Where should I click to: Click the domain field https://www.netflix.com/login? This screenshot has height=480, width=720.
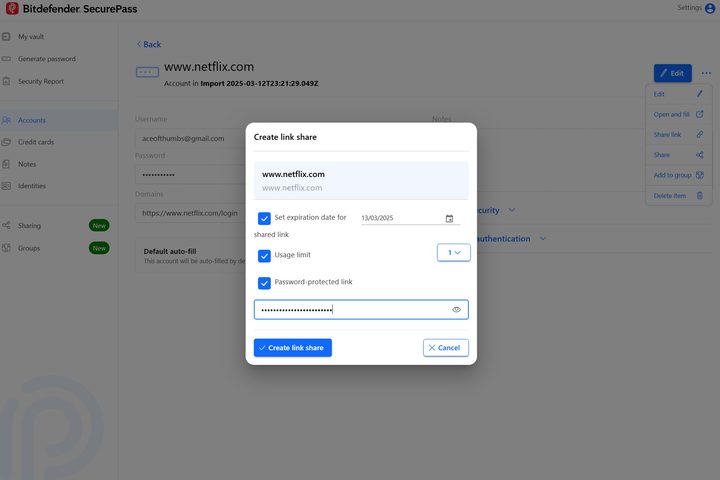coord(190,213)
